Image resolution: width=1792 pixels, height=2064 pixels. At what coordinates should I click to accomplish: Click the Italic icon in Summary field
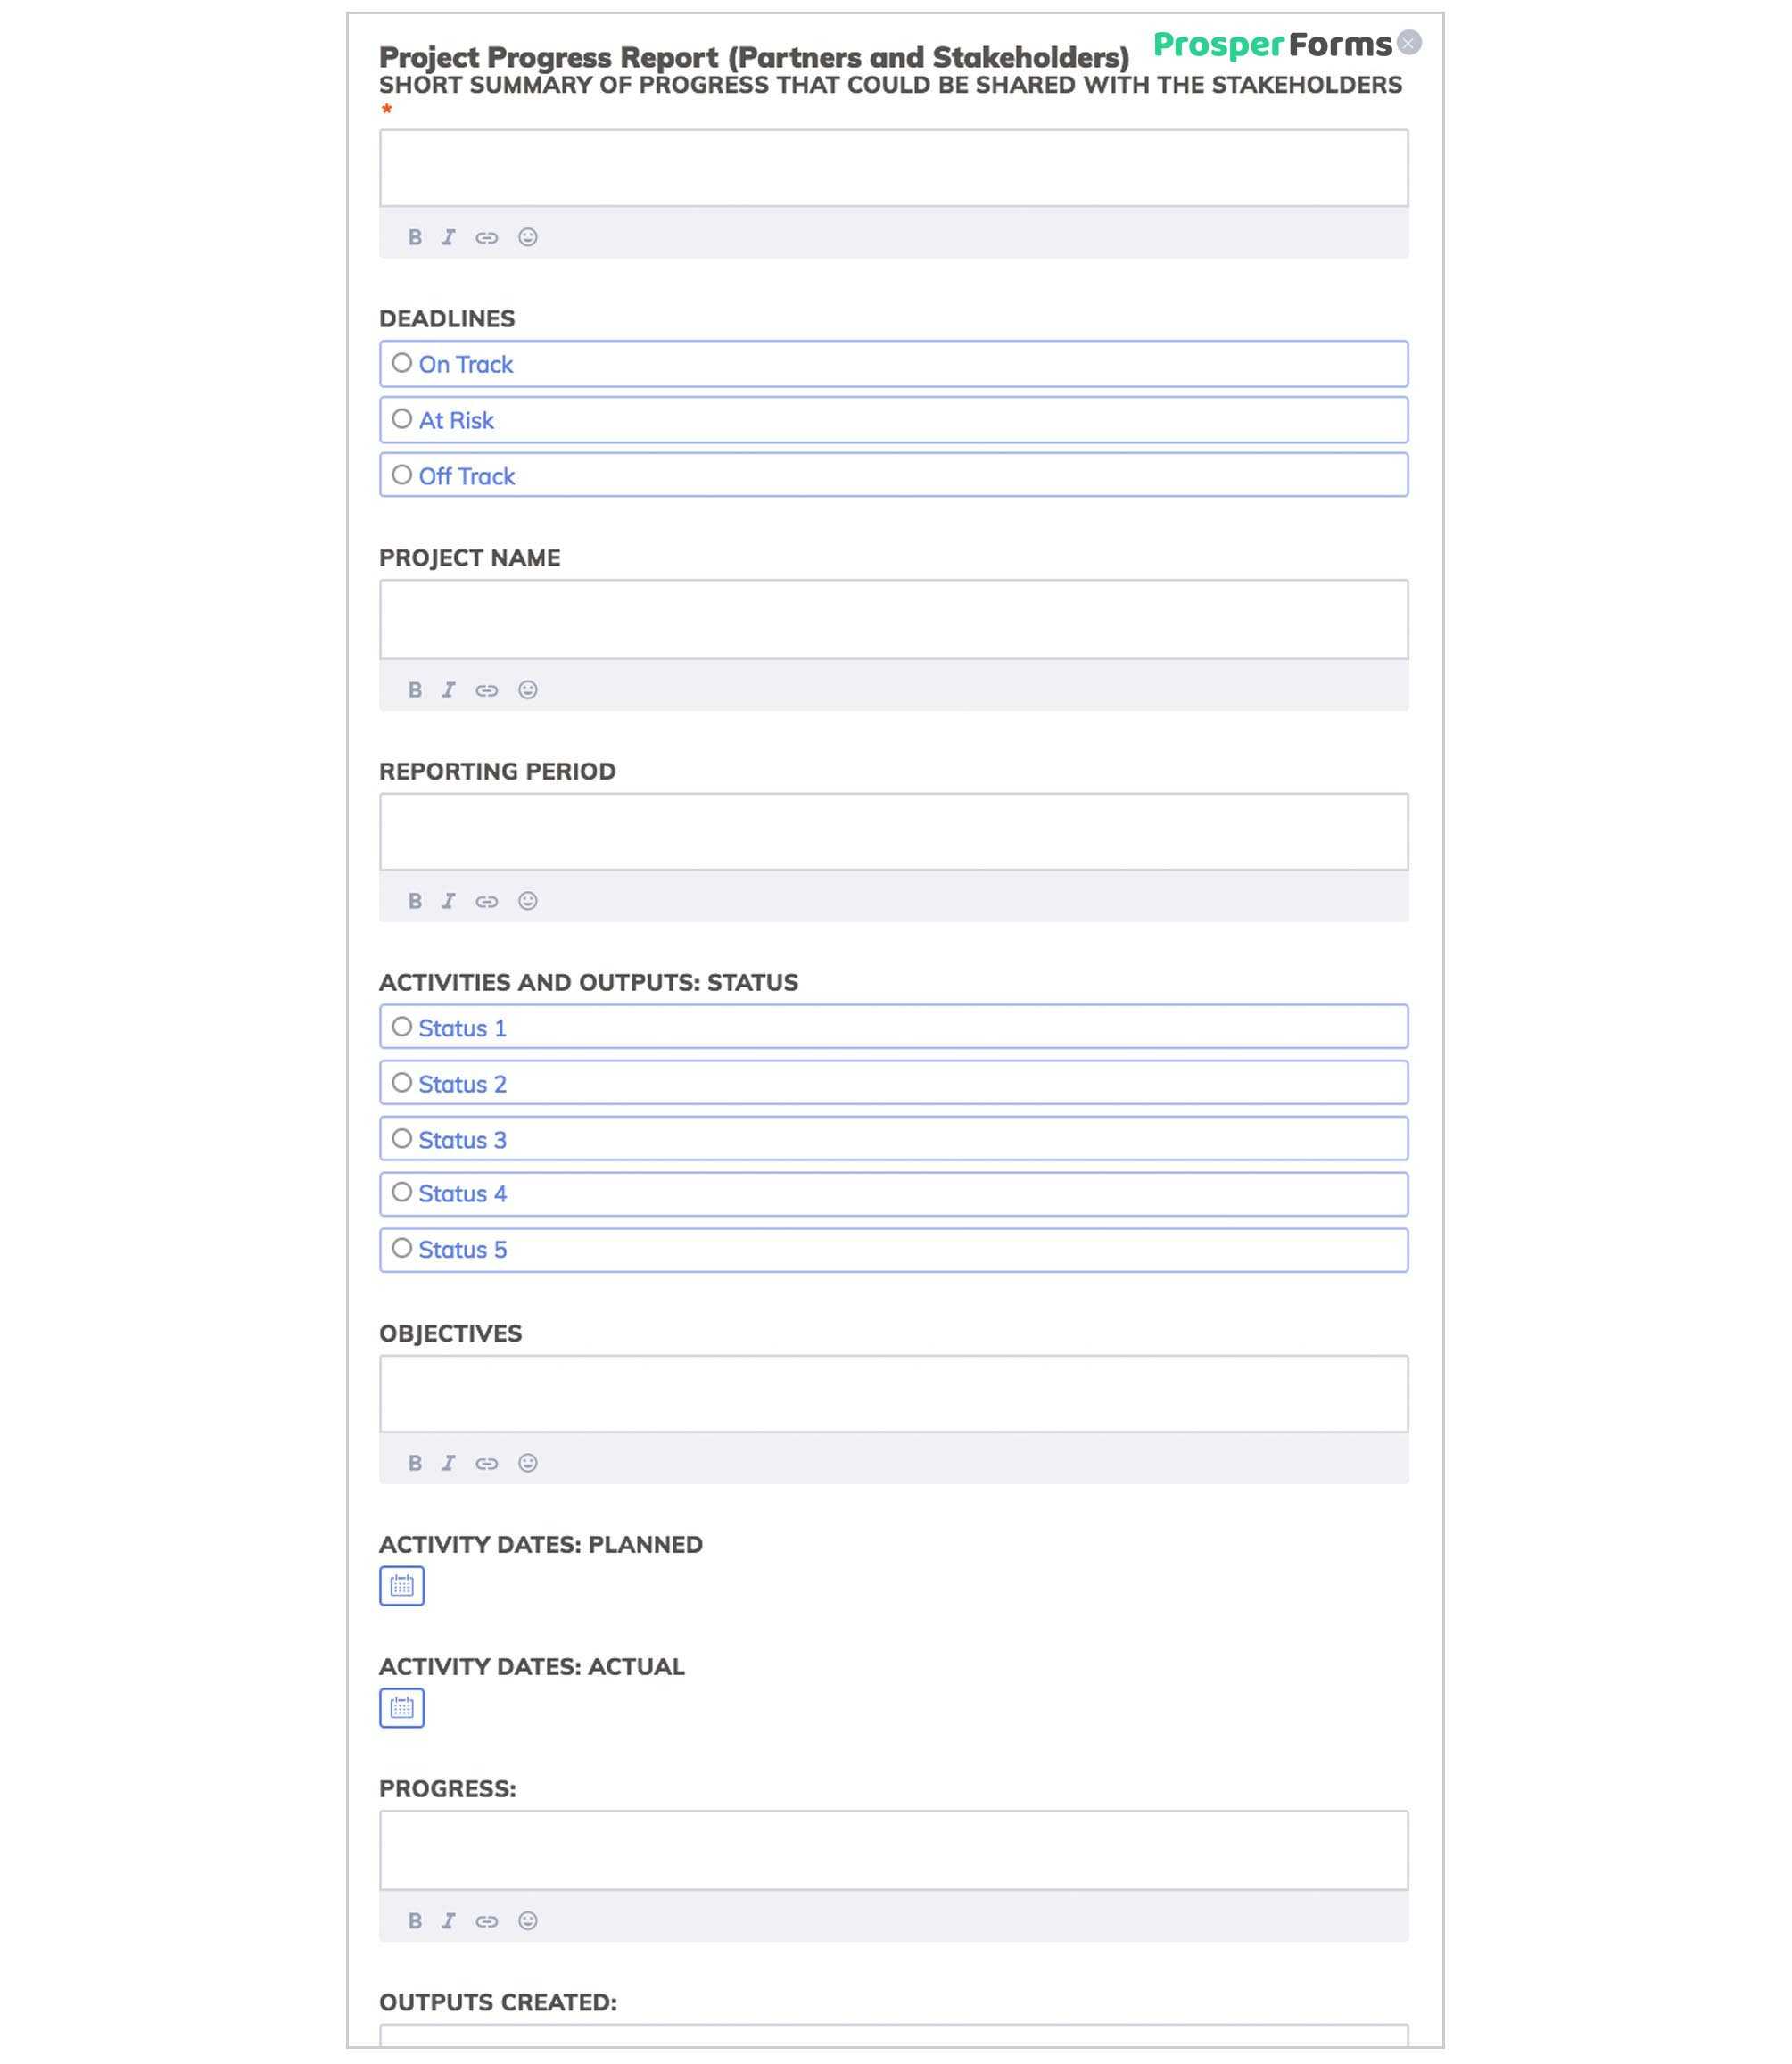coord(450,237)
